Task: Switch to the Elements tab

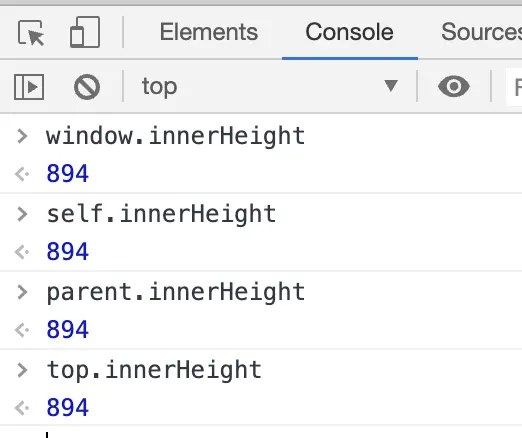Action: click(209, 32)
